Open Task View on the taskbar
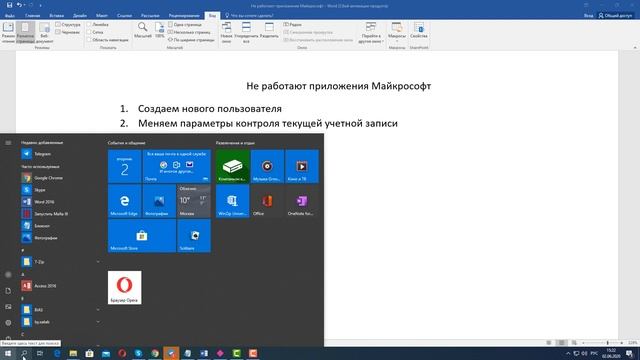The image size is (640, 360). [40, 353]
